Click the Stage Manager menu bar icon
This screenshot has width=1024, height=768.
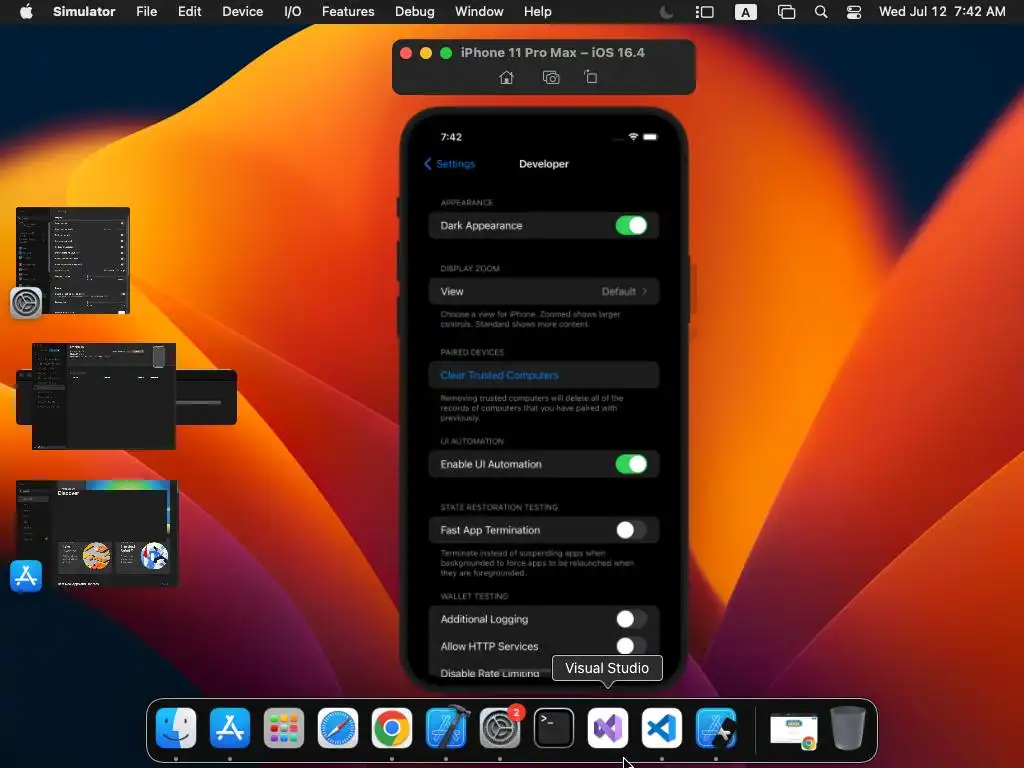(x=705, y=12)
